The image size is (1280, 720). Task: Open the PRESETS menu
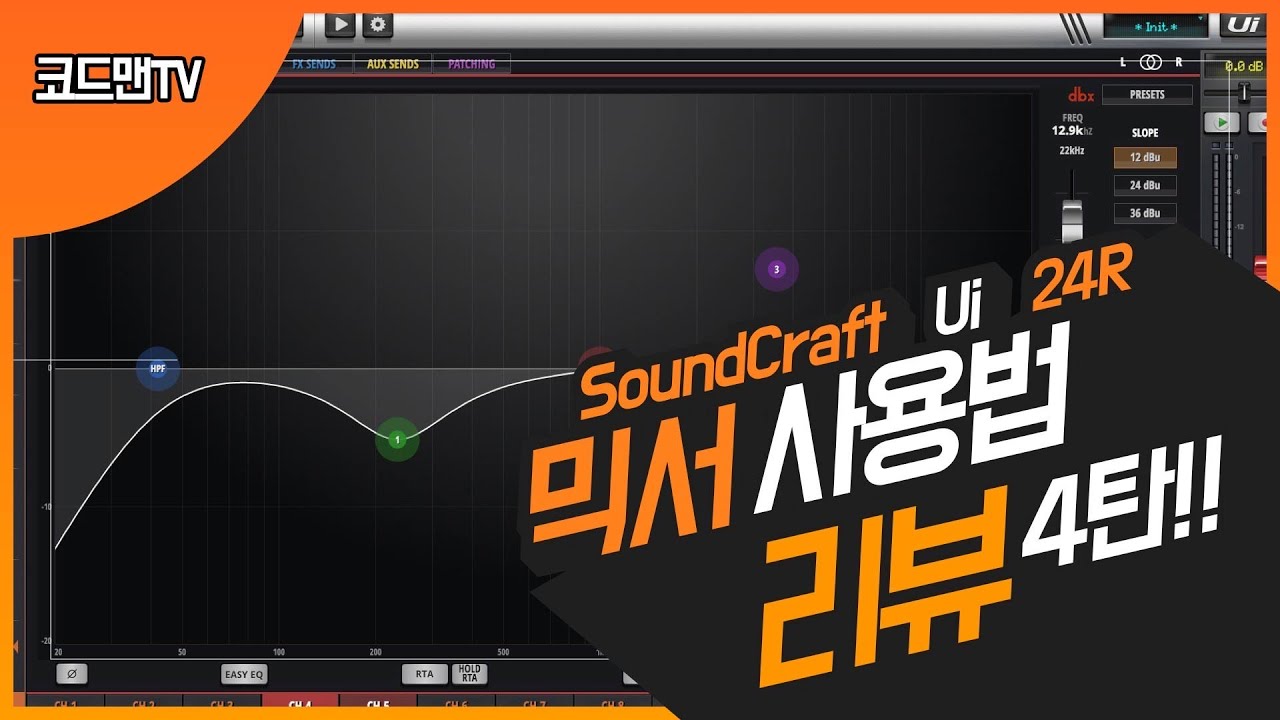[x=1147, y=95]
